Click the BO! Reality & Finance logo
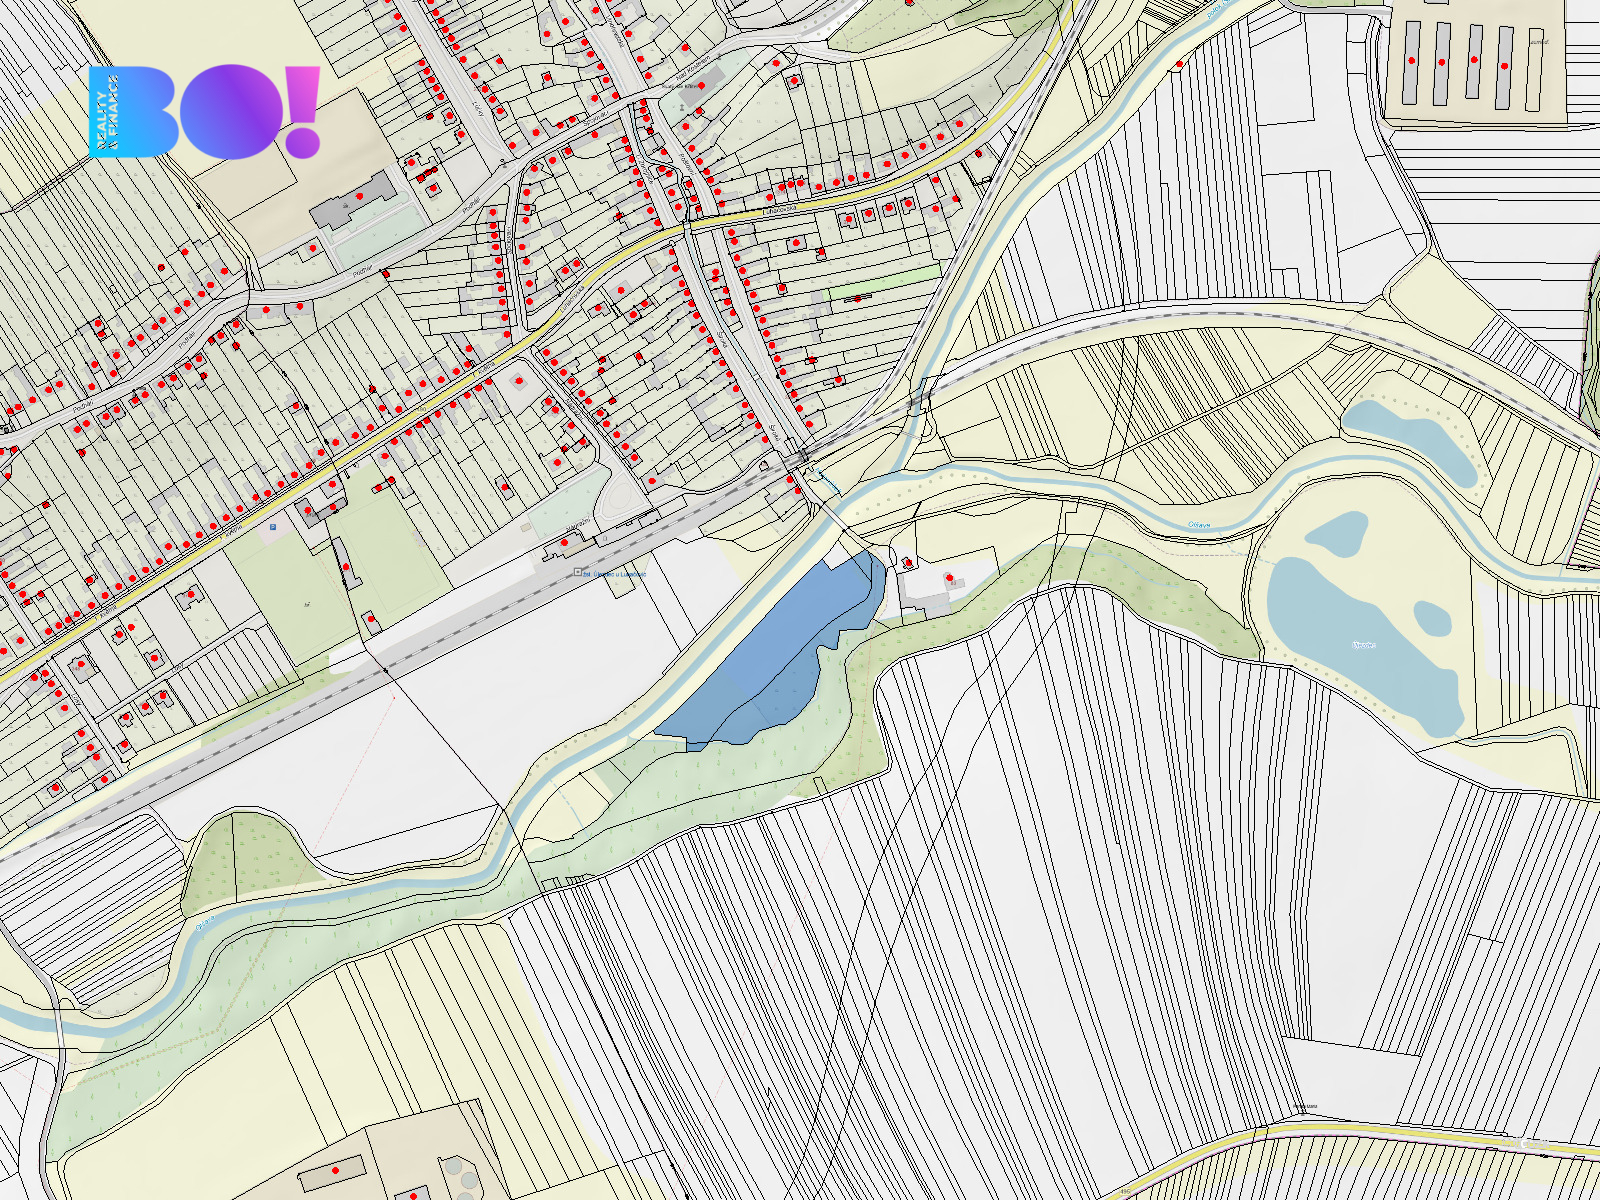This screenshot has height=1200, width=1600. click(204, 112)
